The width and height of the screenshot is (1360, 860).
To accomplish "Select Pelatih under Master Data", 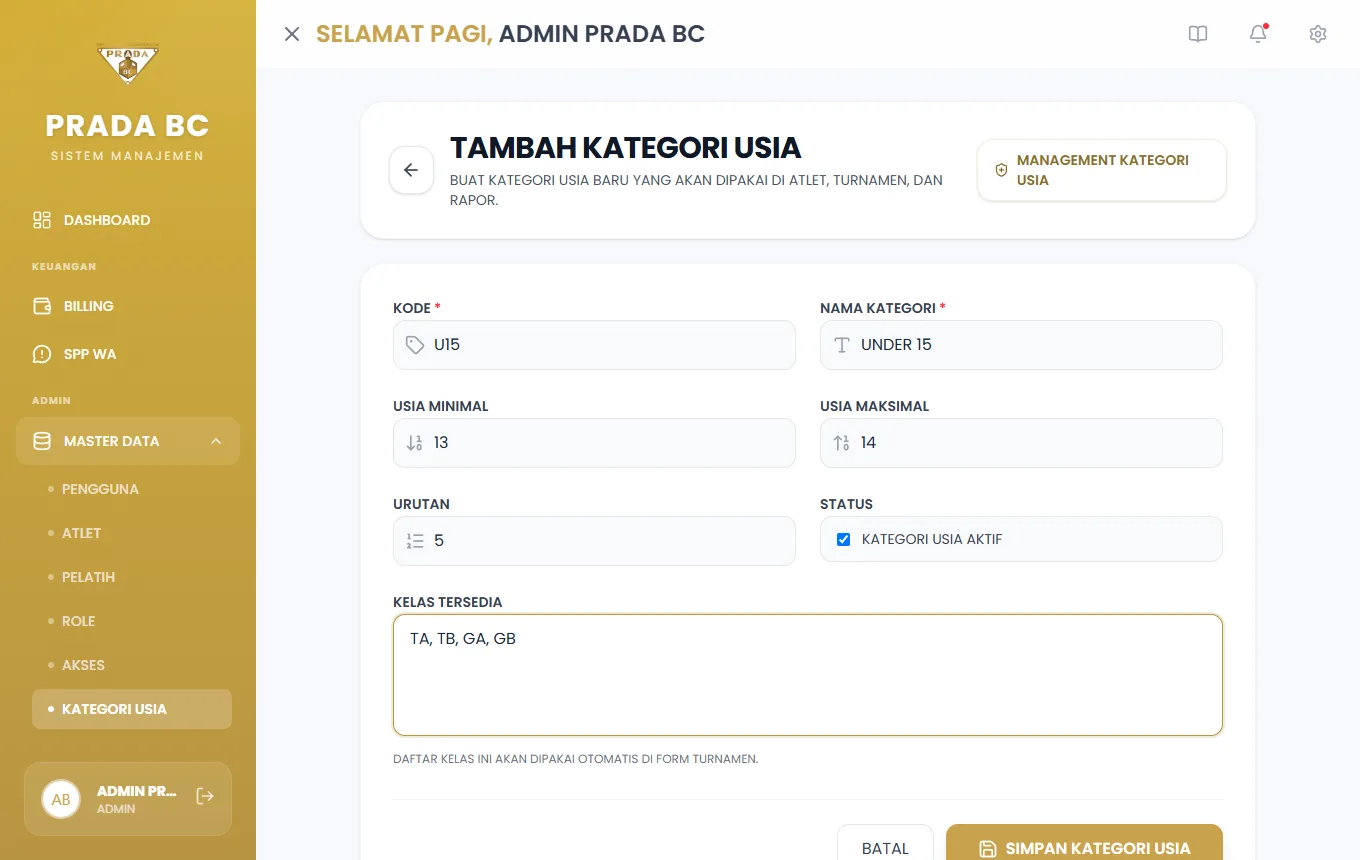I will point(132,577).
